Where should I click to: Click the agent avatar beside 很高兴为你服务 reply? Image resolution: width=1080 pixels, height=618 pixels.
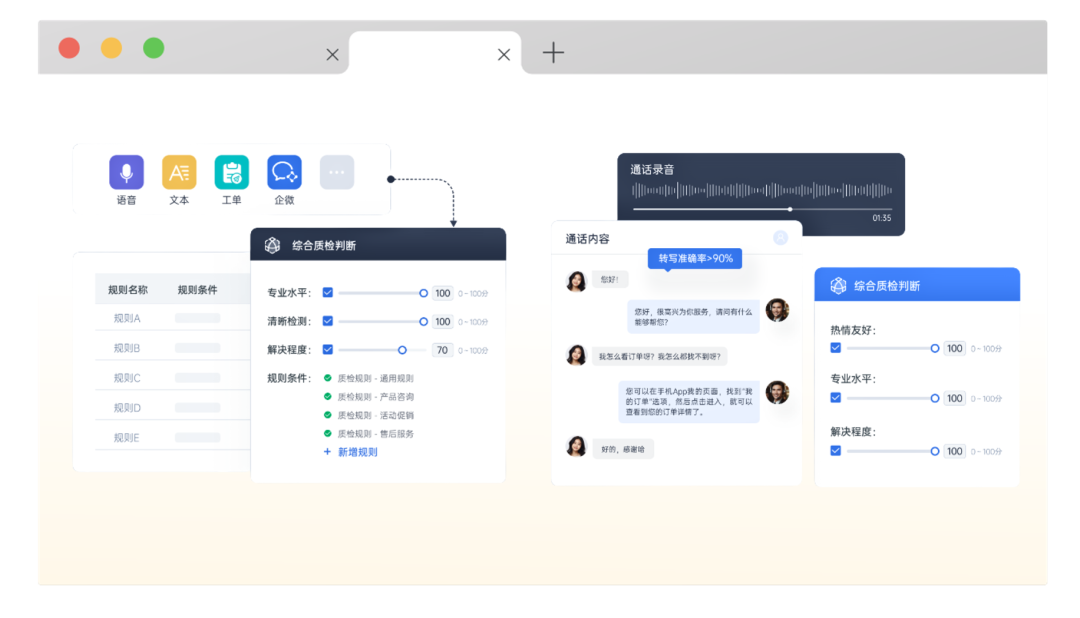coord(777,310)
